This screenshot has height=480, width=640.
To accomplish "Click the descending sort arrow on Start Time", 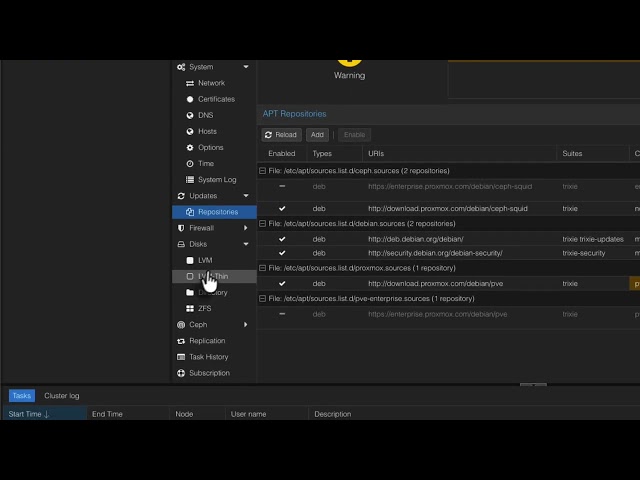I will tap(47, 414).
